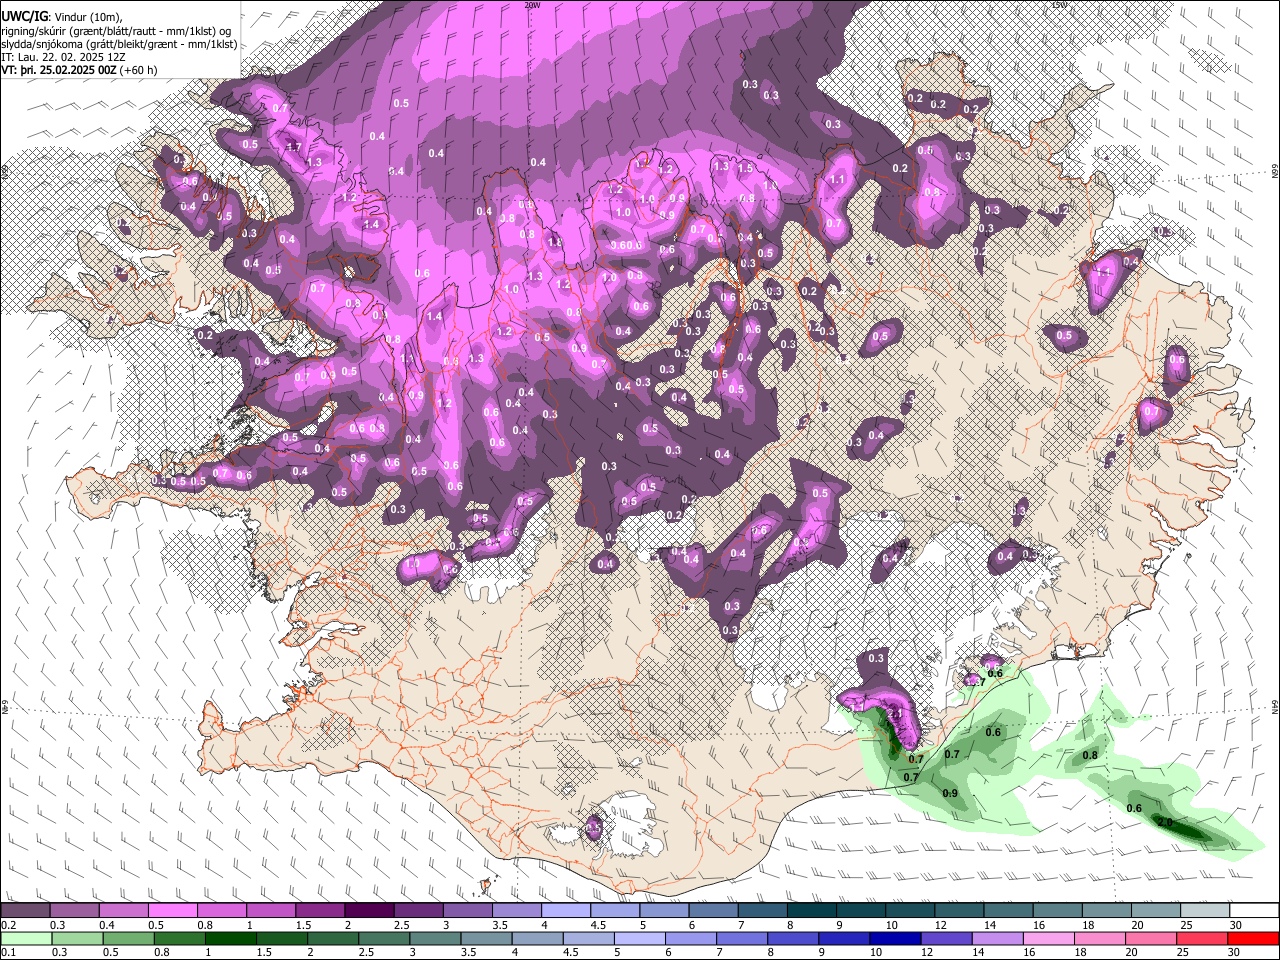Click the 0.1 palest green swatch in lower legend
1280x960 pixels.
click(26, 938)
